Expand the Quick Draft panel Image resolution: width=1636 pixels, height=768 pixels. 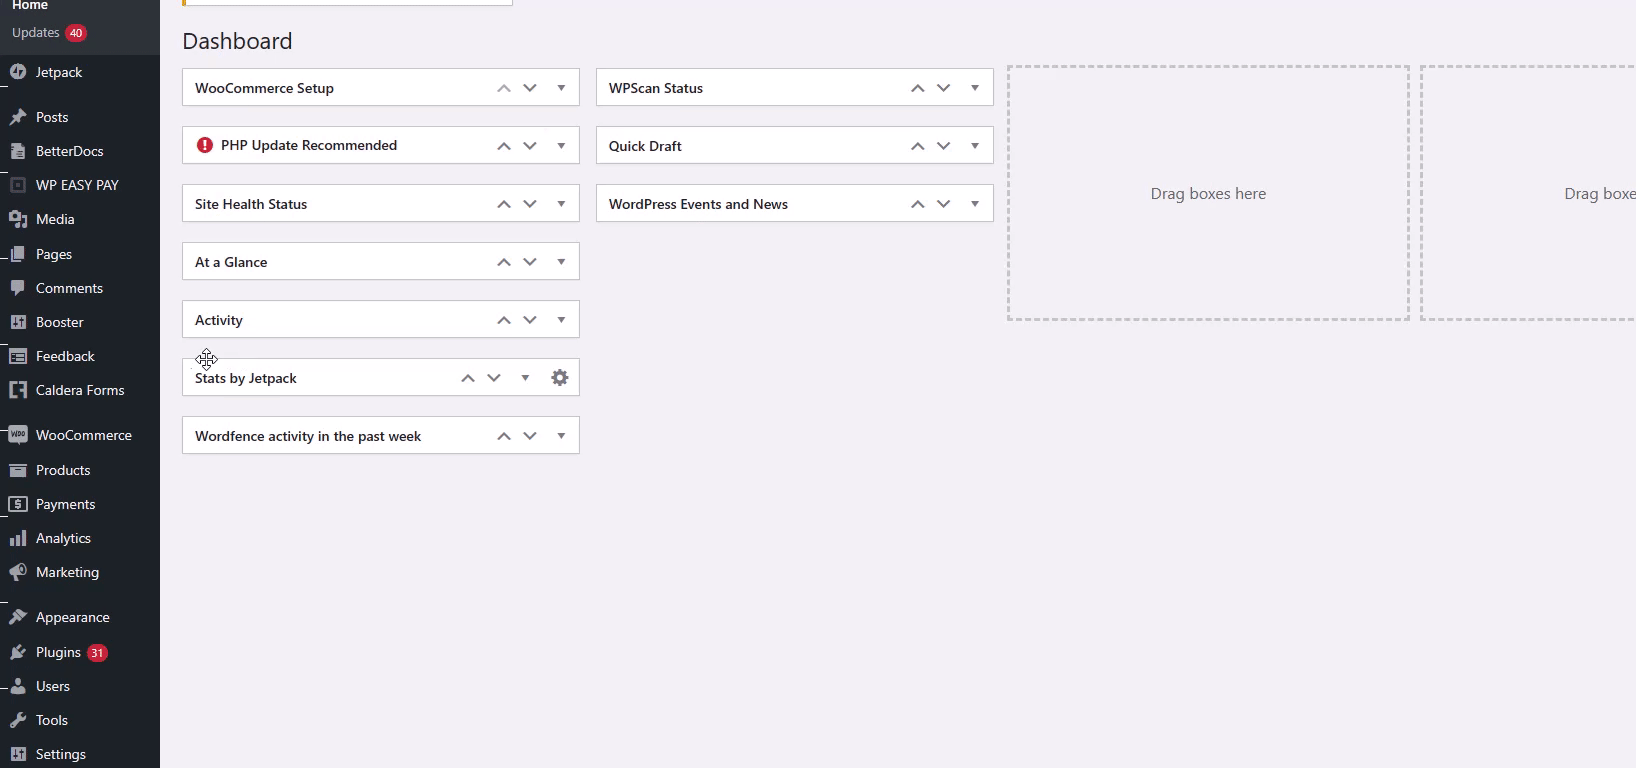click(x=975, y=146)
